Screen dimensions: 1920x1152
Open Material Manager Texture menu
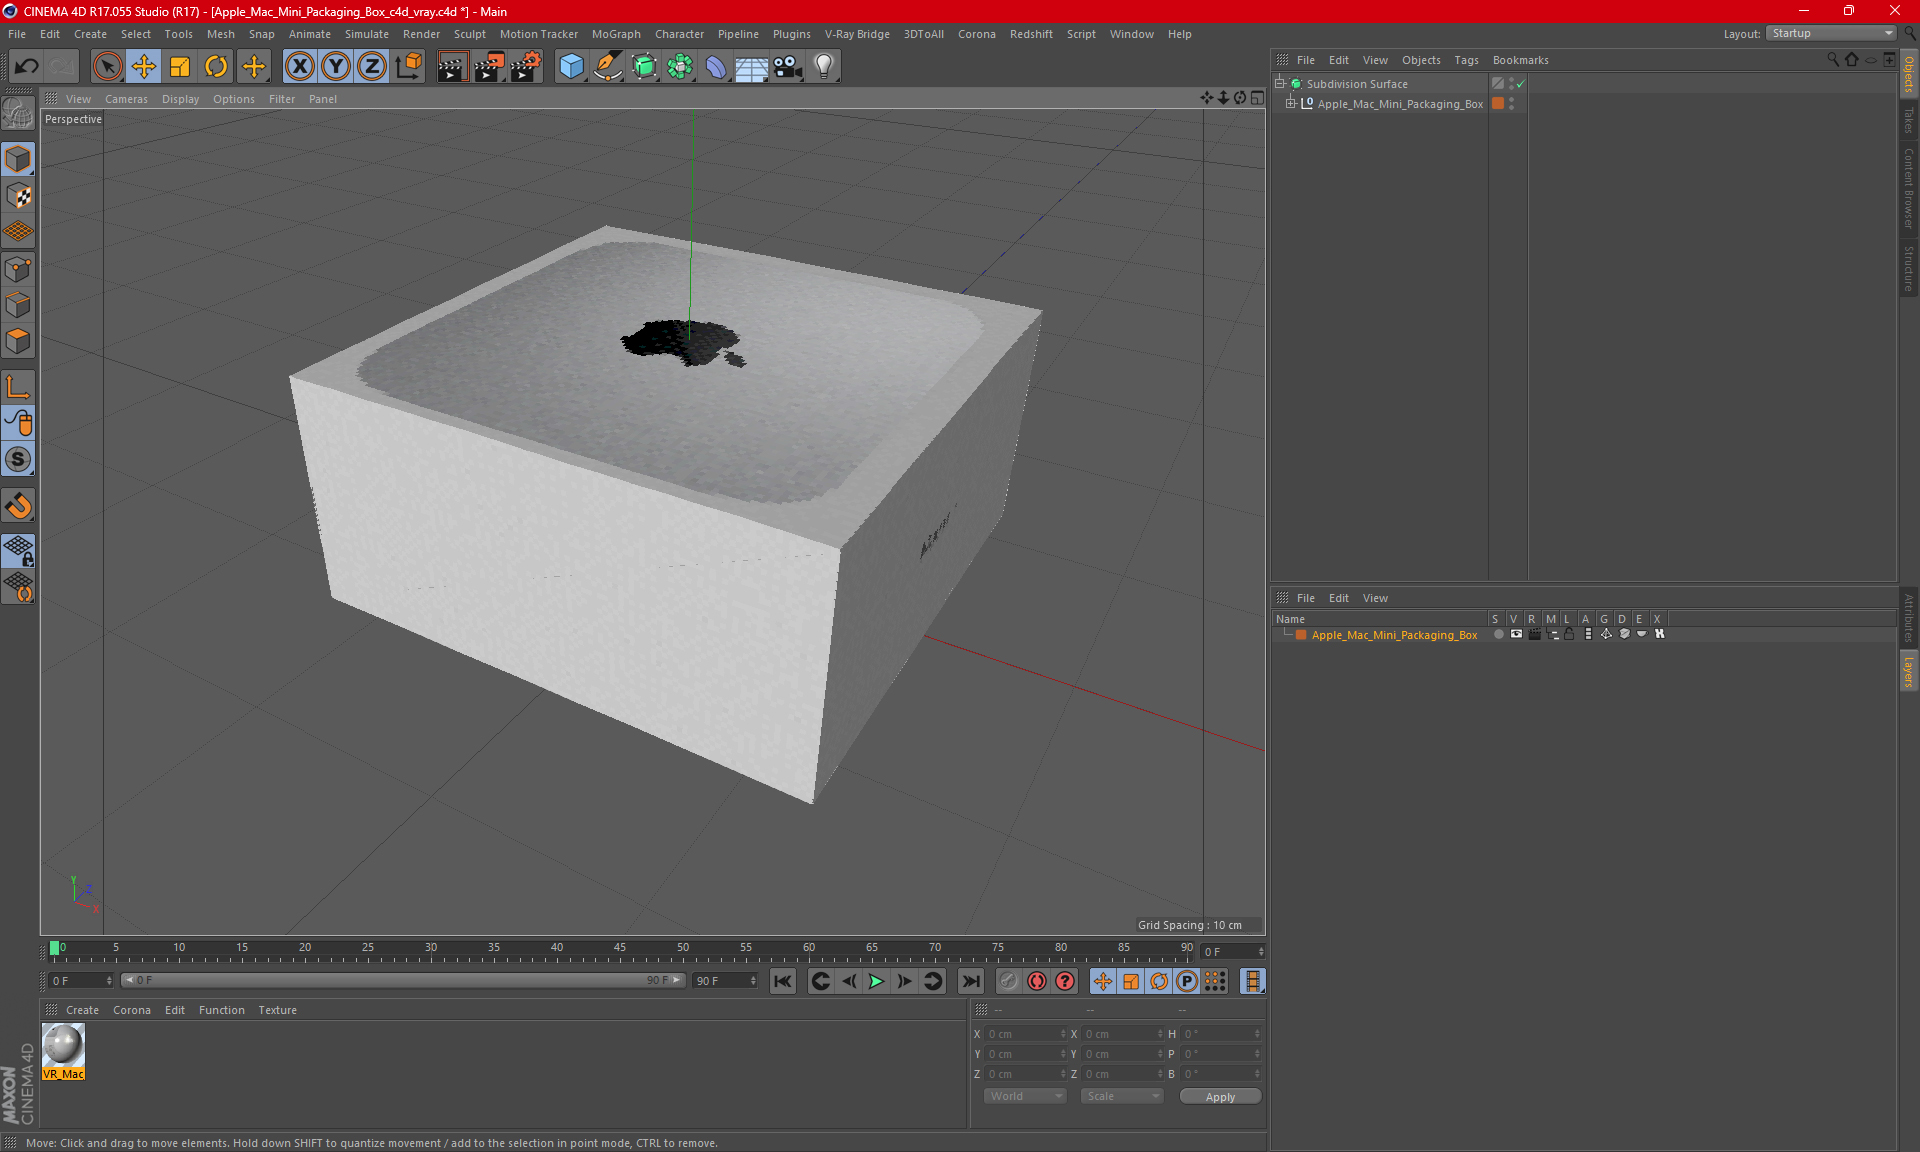pyautogui.click(x=277, y=1010)
